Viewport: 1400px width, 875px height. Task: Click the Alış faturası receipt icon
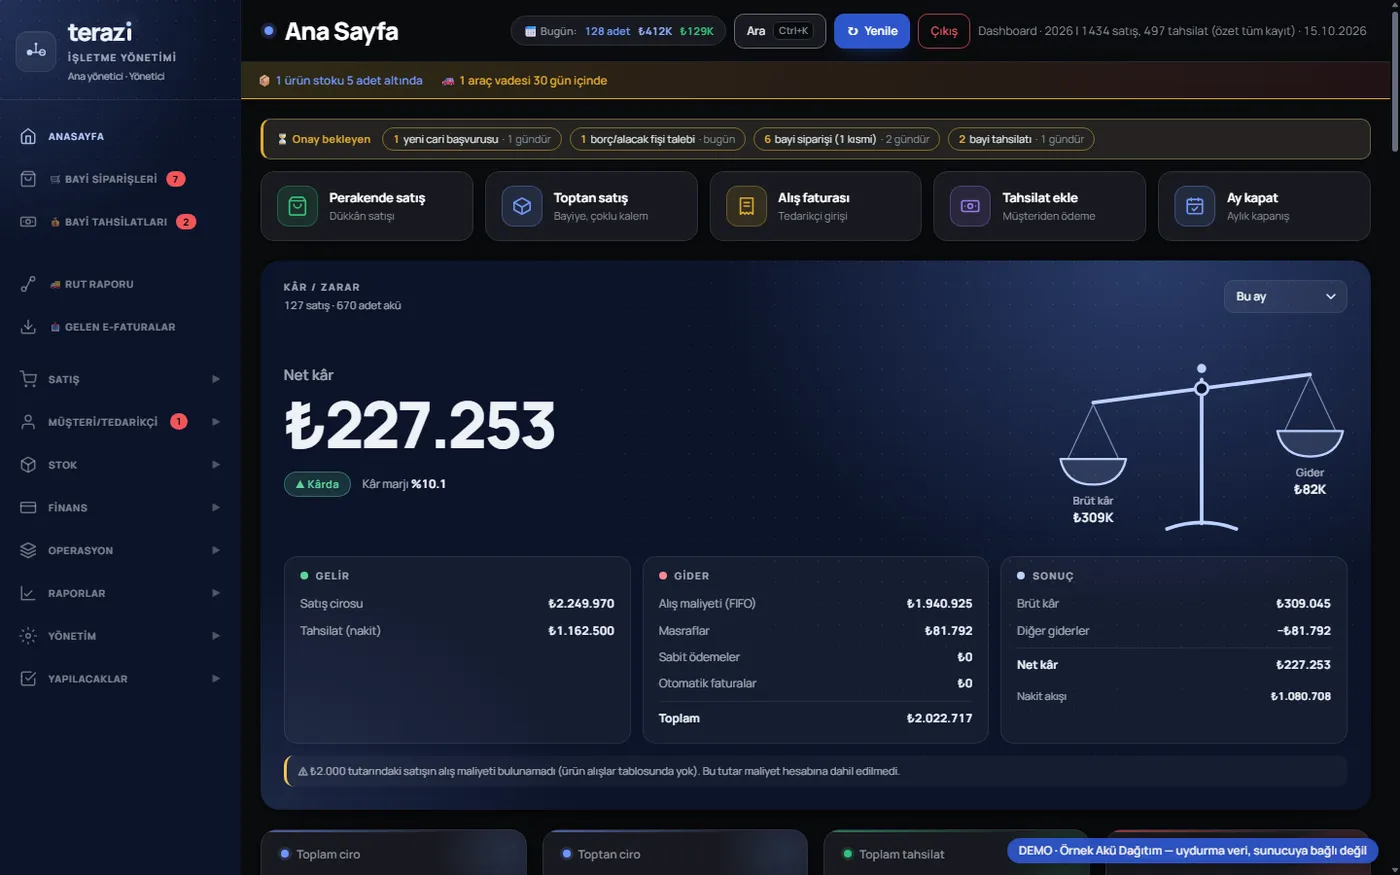pos(746,206)
